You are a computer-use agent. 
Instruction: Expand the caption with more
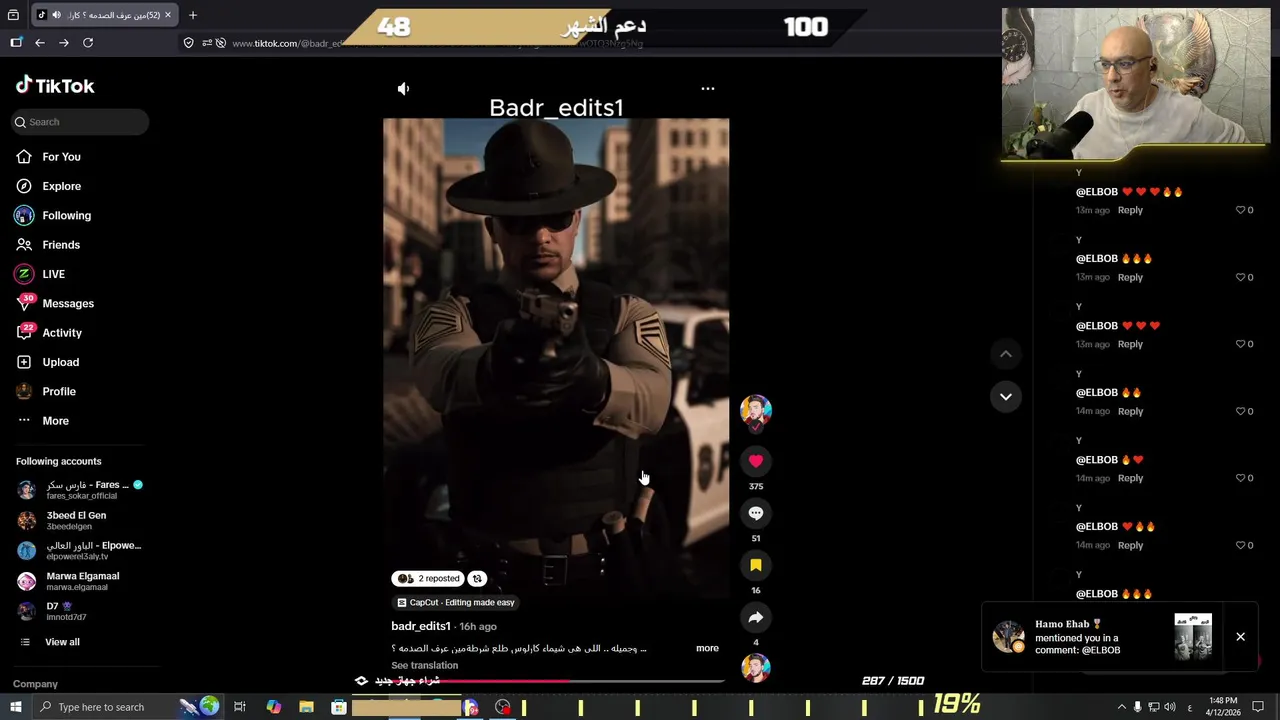[x=707, y=648]
